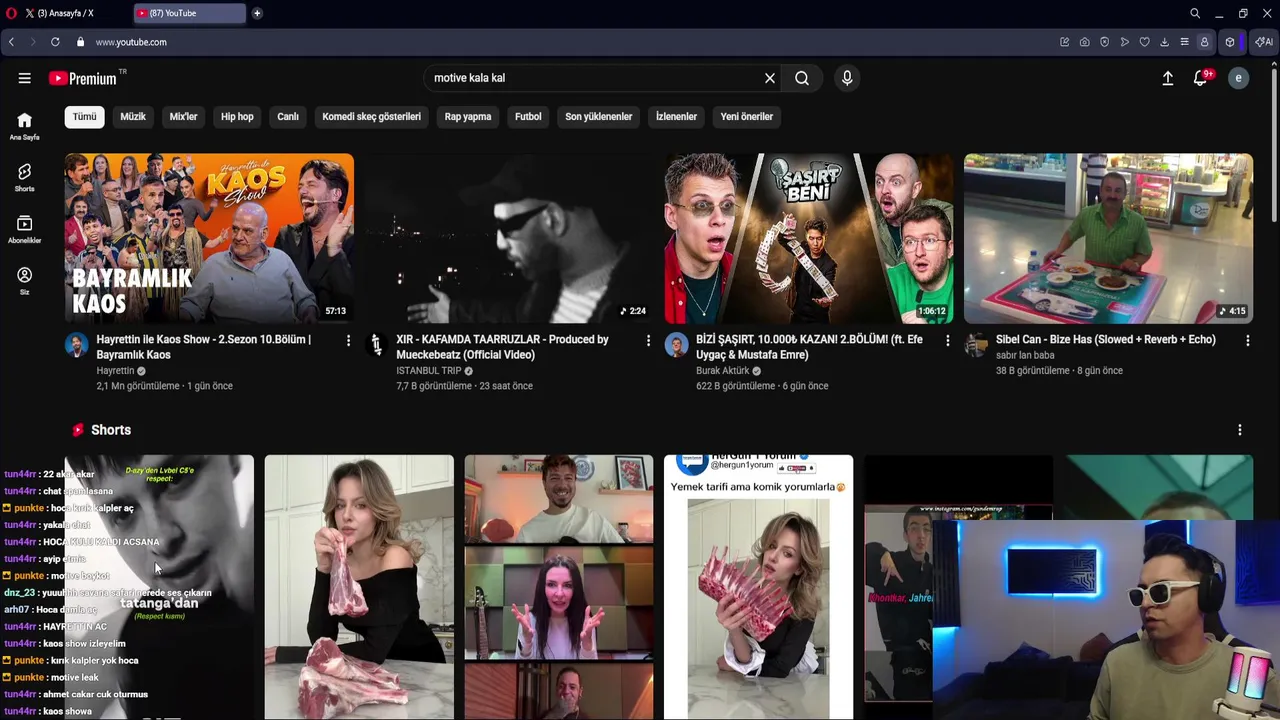Viewport: 1280px width, 720px height.
Task: Select the Yeni öneriler chip
Action: 746,116
